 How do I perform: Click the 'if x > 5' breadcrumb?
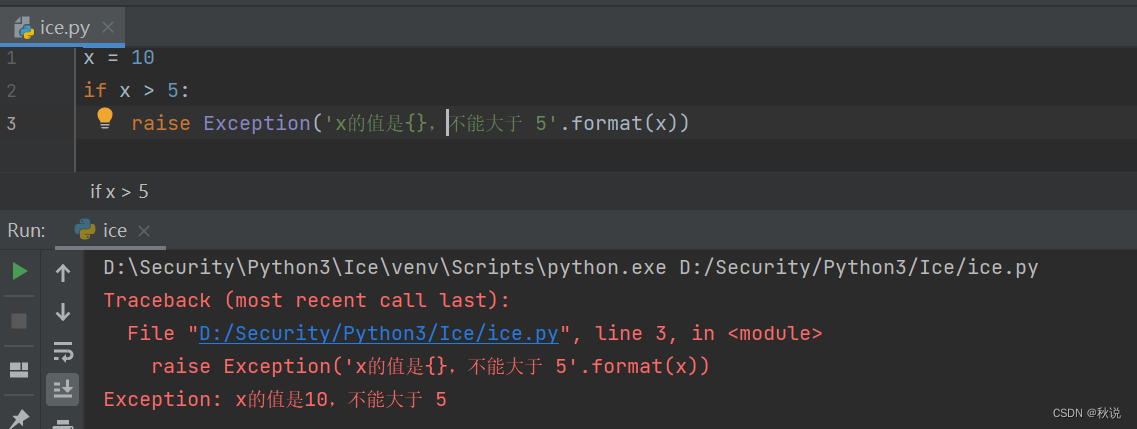coord(119,192)
